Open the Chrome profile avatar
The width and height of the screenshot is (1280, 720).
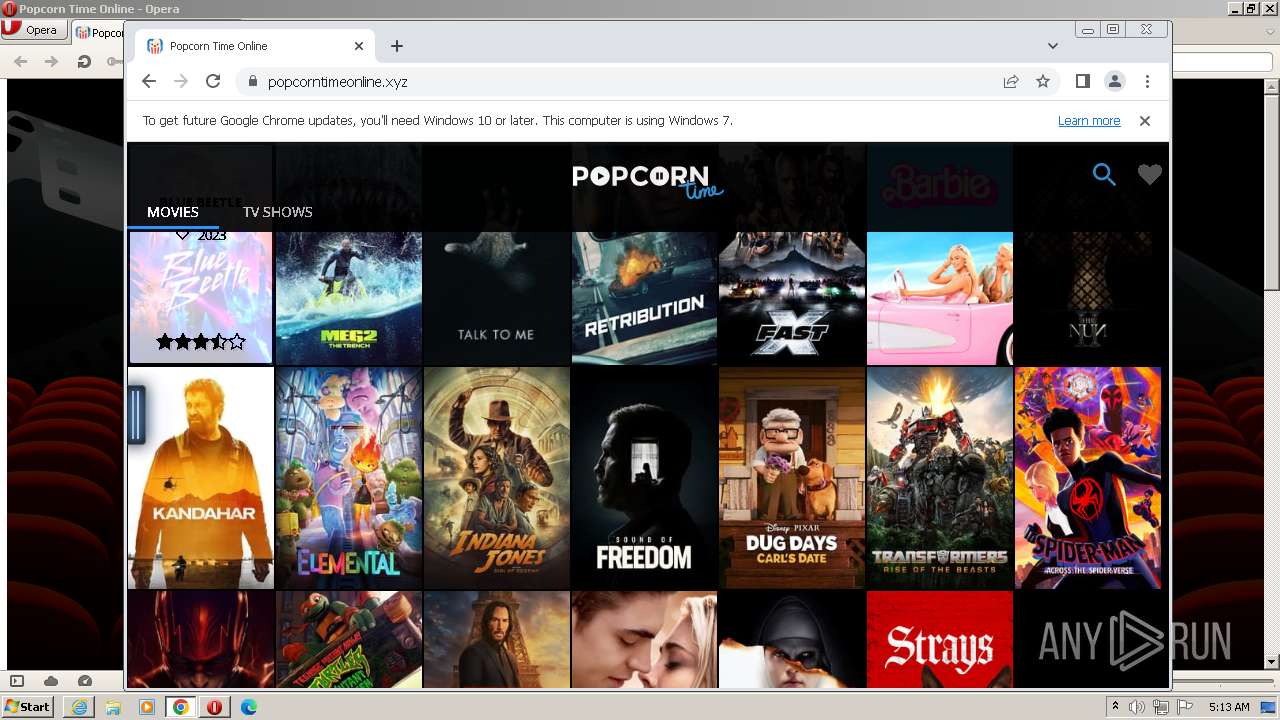[x=1115, y=82]
